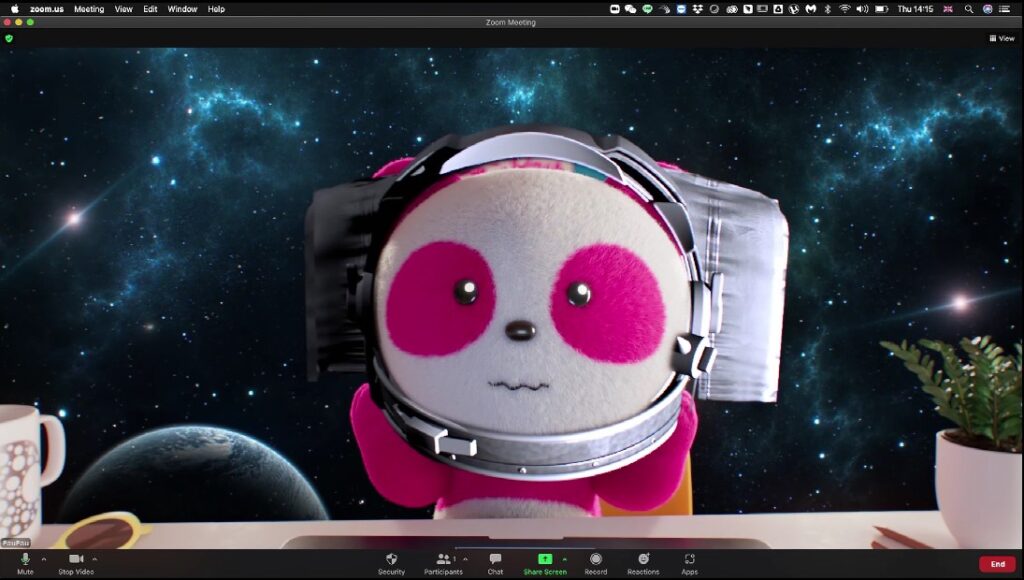The image size is (1024, 580).
Task: Open the Window menu
Action: (x=182, y=9)
